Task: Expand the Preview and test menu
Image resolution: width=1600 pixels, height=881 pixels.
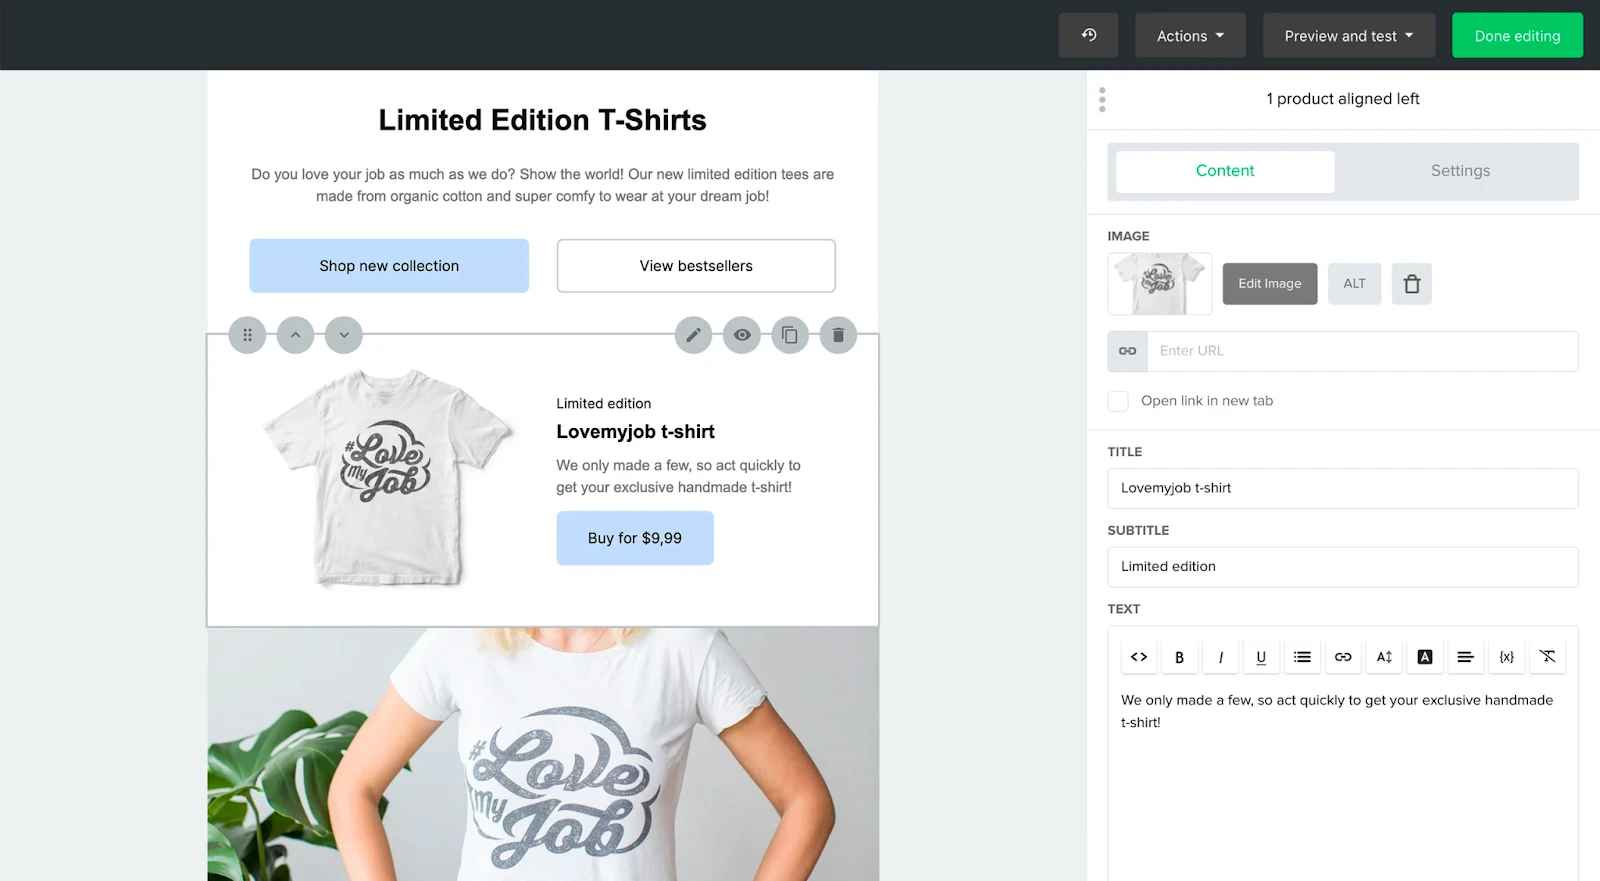Action: click(1348, 36)
